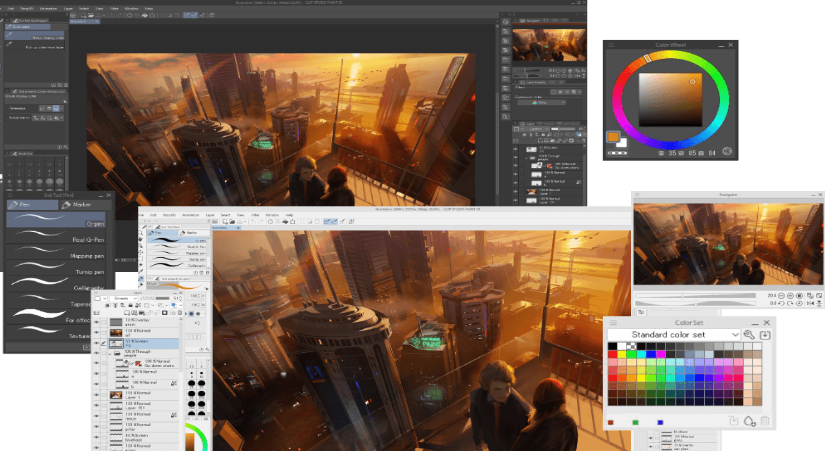Switch to the Marker tab in the dark Sub Tool panel
Viewport: 825px width, 451px height.
[x=84, y=204]
